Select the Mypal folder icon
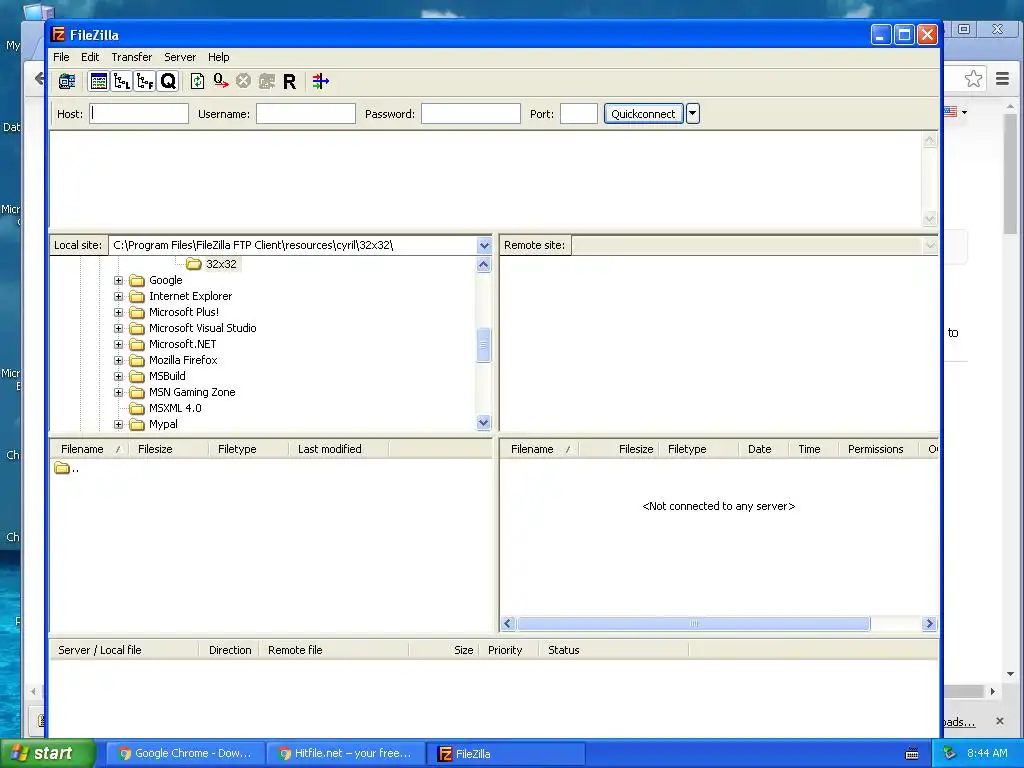 [x=136, y=424]
